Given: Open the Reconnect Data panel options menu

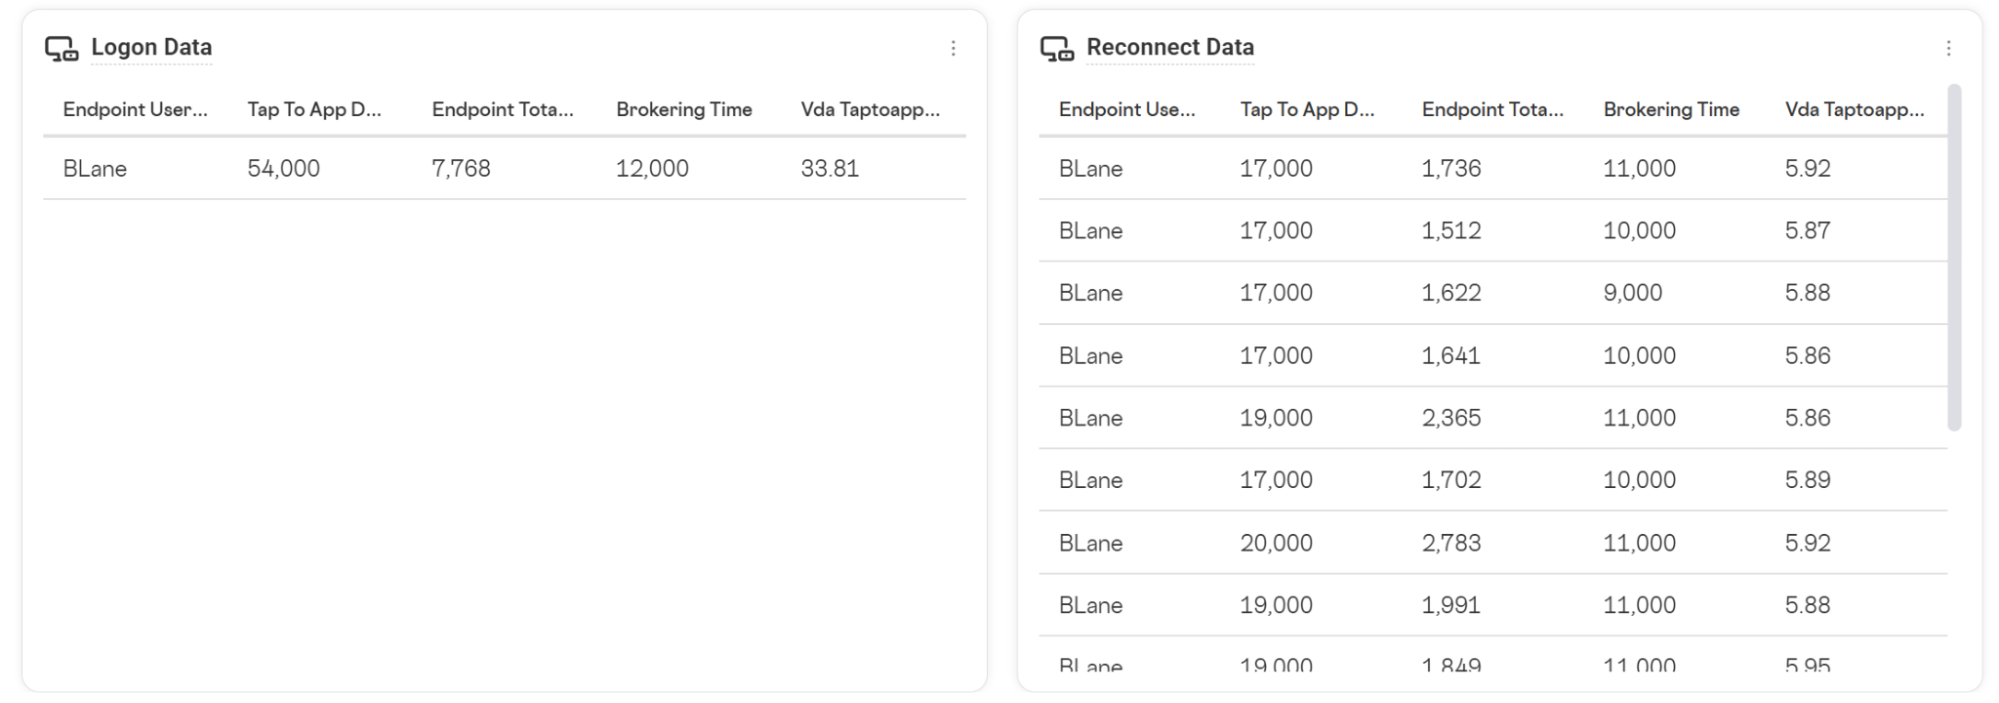Looking at the screenshot, I should tap(1948, 48).
